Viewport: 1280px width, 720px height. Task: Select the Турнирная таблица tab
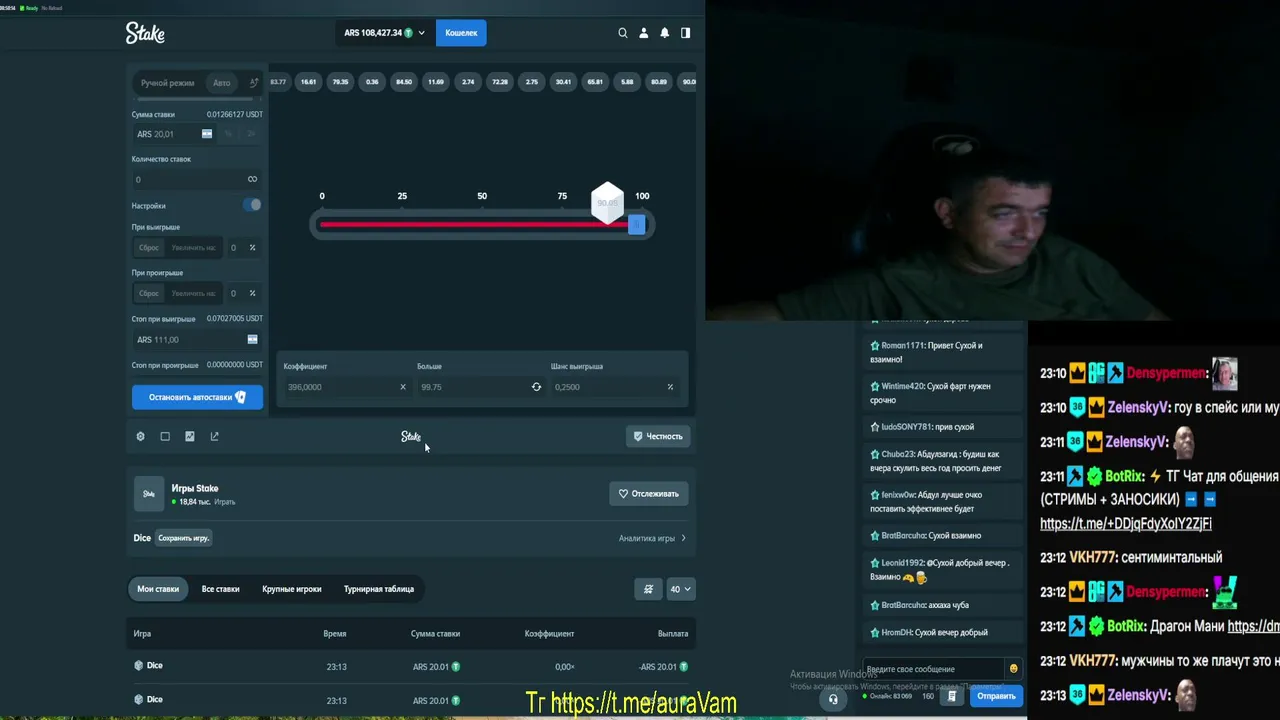[379, 589]
